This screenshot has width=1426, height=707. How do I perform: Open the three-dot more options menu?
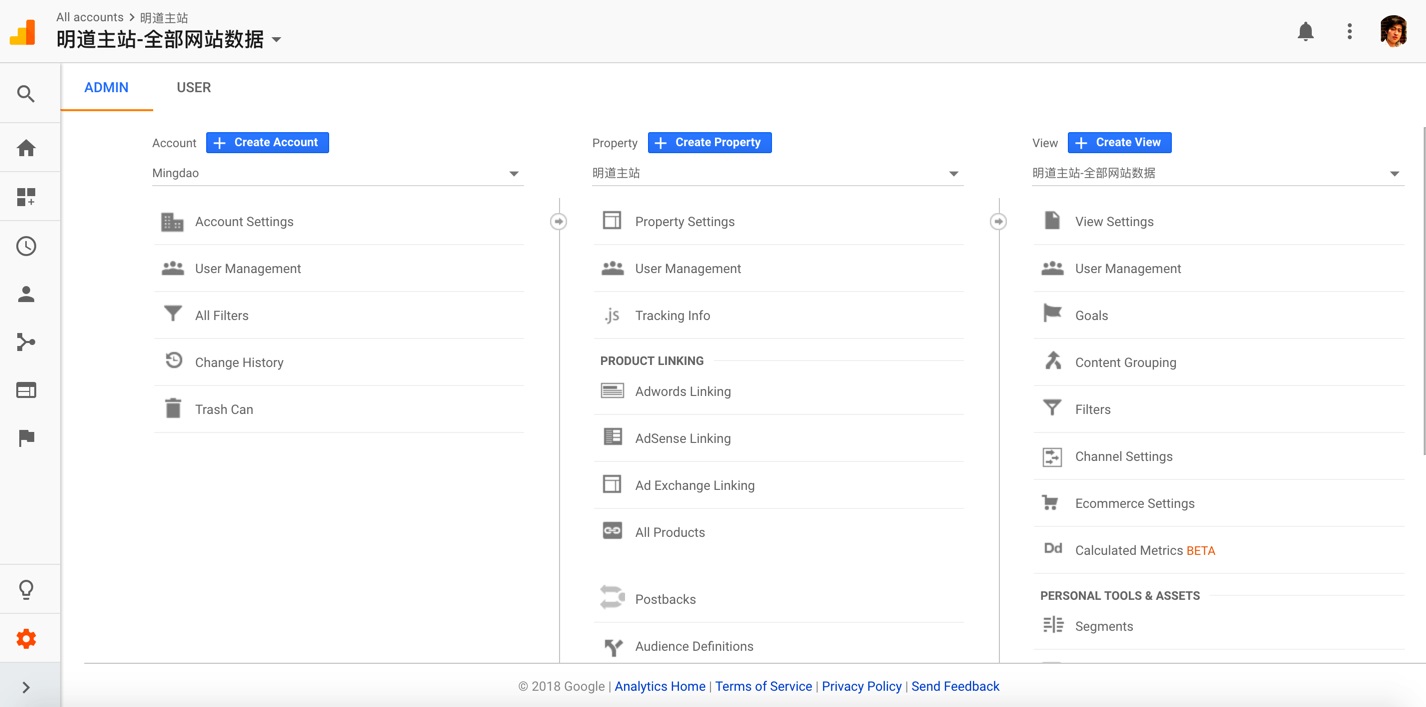[1349, 32]
